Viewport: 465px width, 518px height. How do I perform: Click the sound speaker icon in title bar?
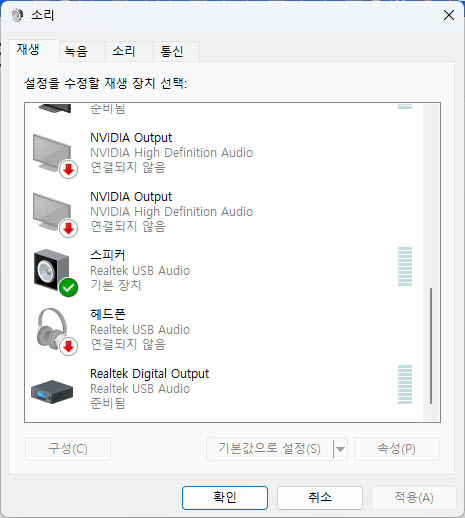tap(17, 15)
